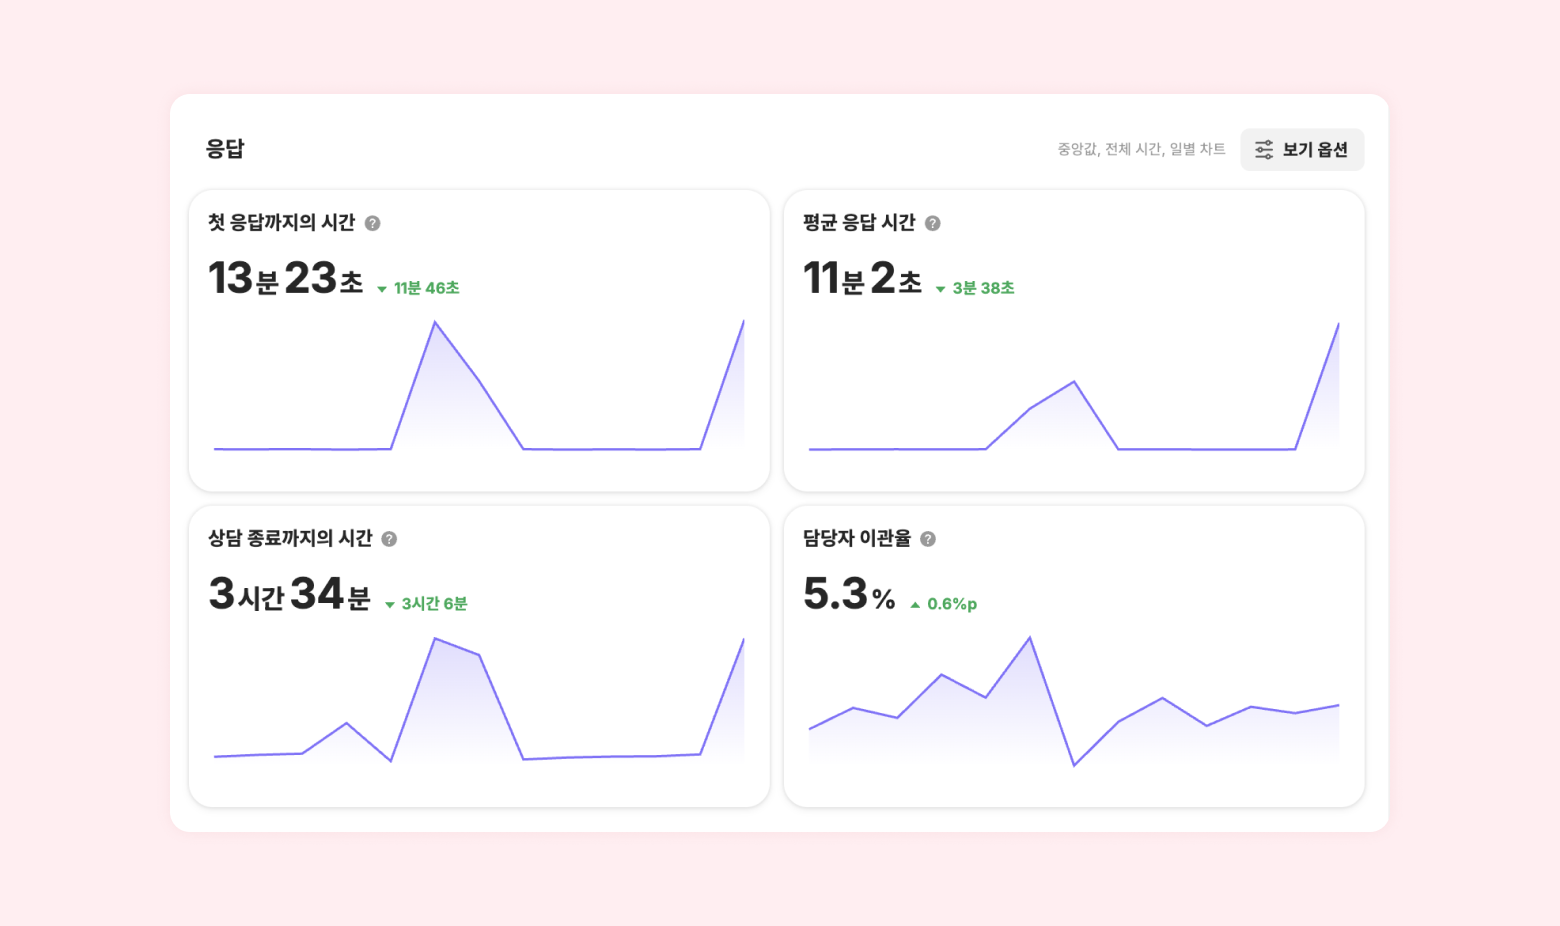1560x926 pixels.
Task: Click the 0.6%p change value
Action: (x=952, y=604)
